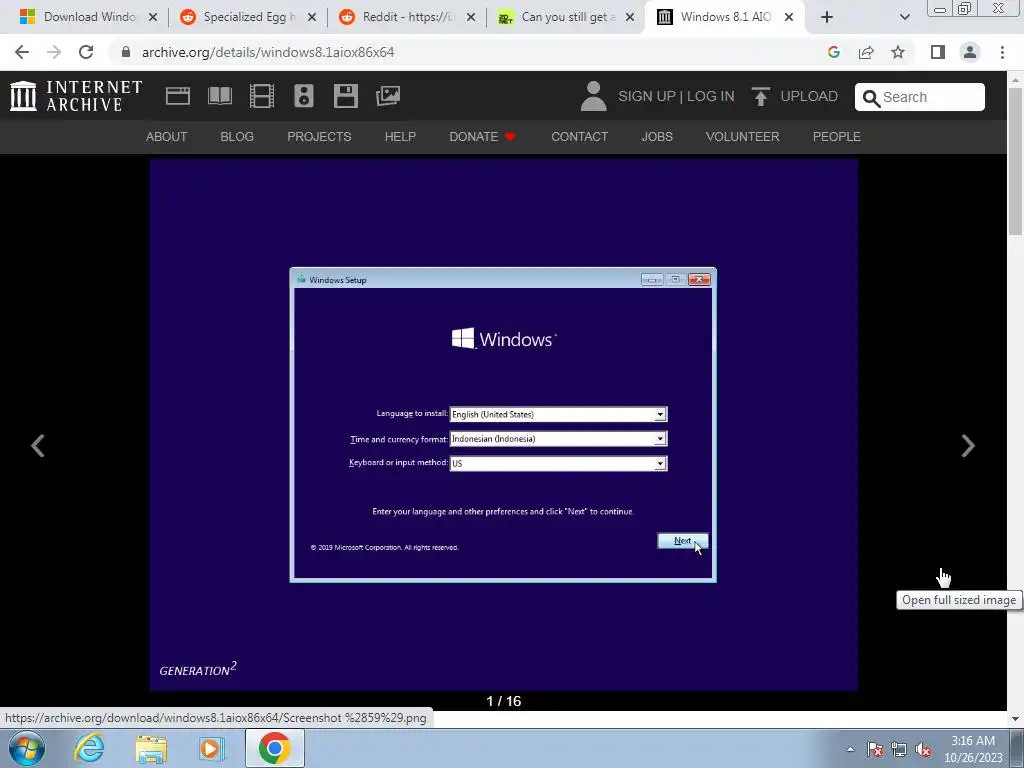The width and height of the screenshot is (1024, 768).
Task: Open new tab with plus button
Action: (827, 17)
